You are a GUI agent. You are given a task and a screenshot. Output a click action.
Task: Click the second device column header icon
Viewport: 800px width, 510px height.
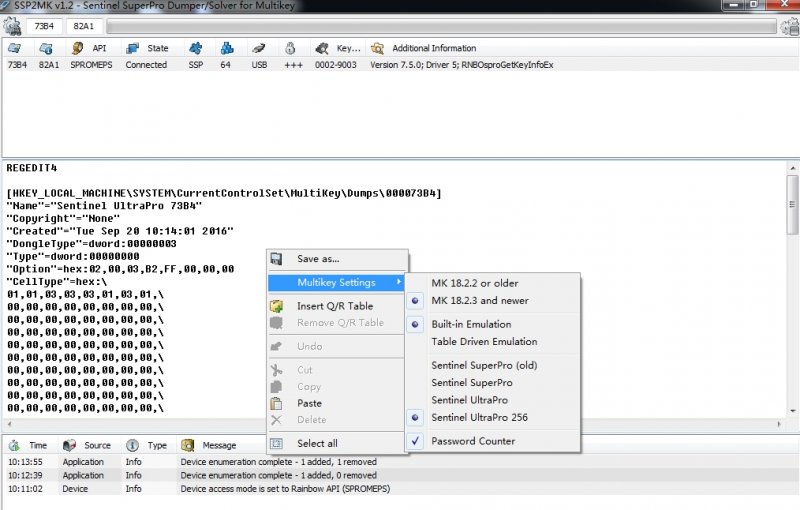point(46,48)
